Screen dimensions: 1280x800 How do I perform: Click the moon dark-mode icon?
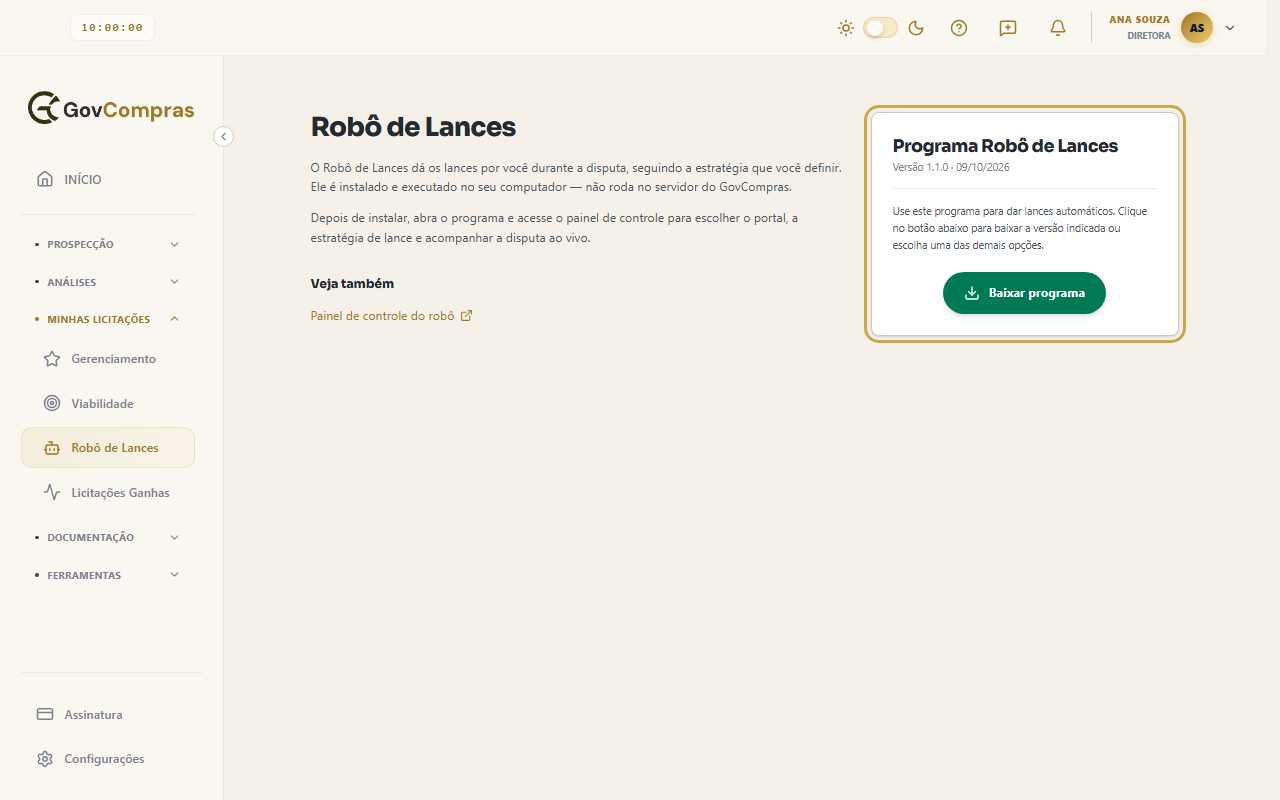pyautogui.click(x=916, y=28)
